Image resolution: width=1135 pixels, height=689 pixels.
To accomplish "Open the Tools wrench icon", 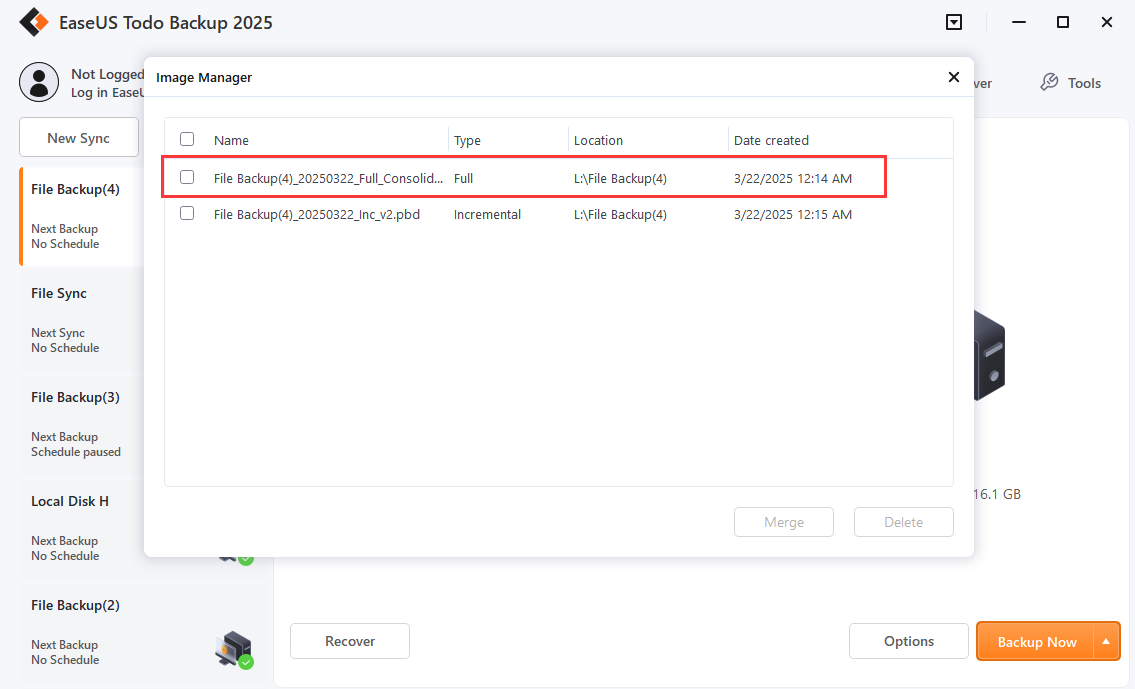I will pyautogui.click(x=1049, y=83).
